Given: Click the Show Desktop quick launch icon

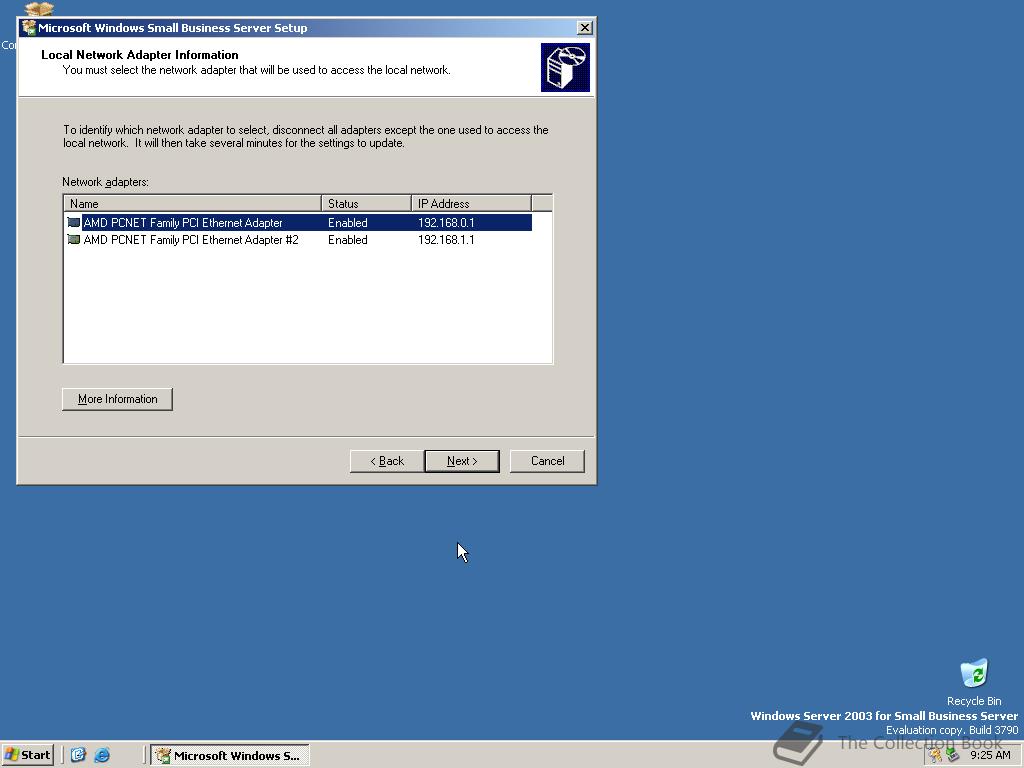Looking at the screenshot, I should coord(78,755).
